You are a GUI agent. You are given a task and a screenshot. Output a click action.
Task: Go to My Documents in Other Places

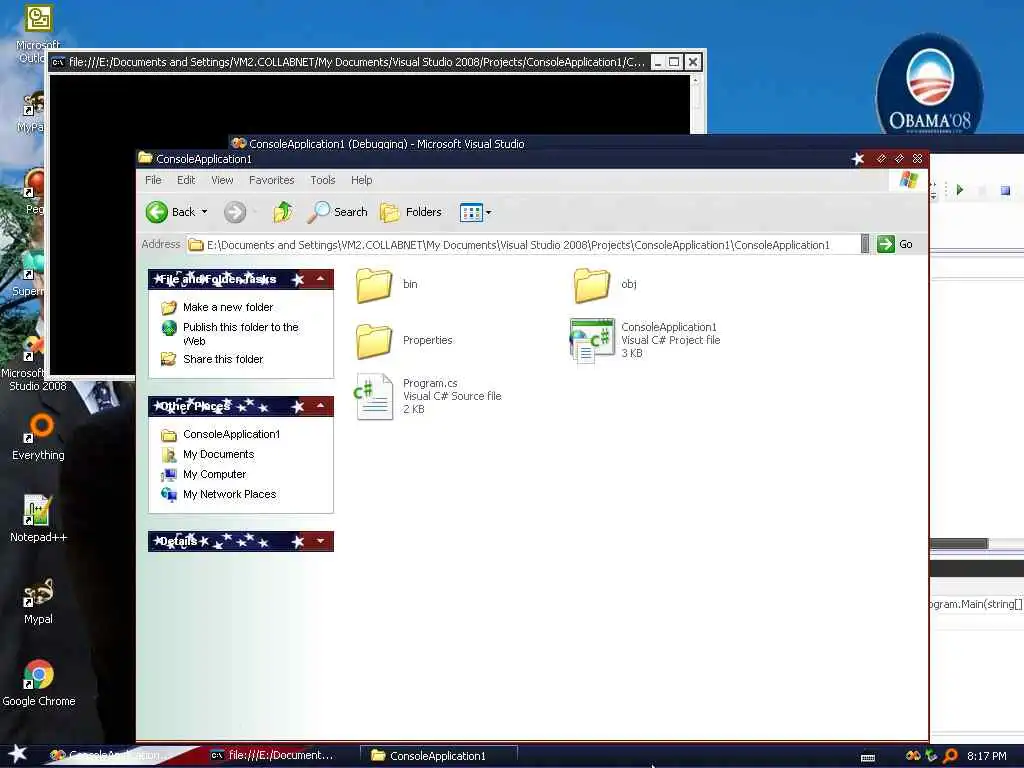coord(218,455)
